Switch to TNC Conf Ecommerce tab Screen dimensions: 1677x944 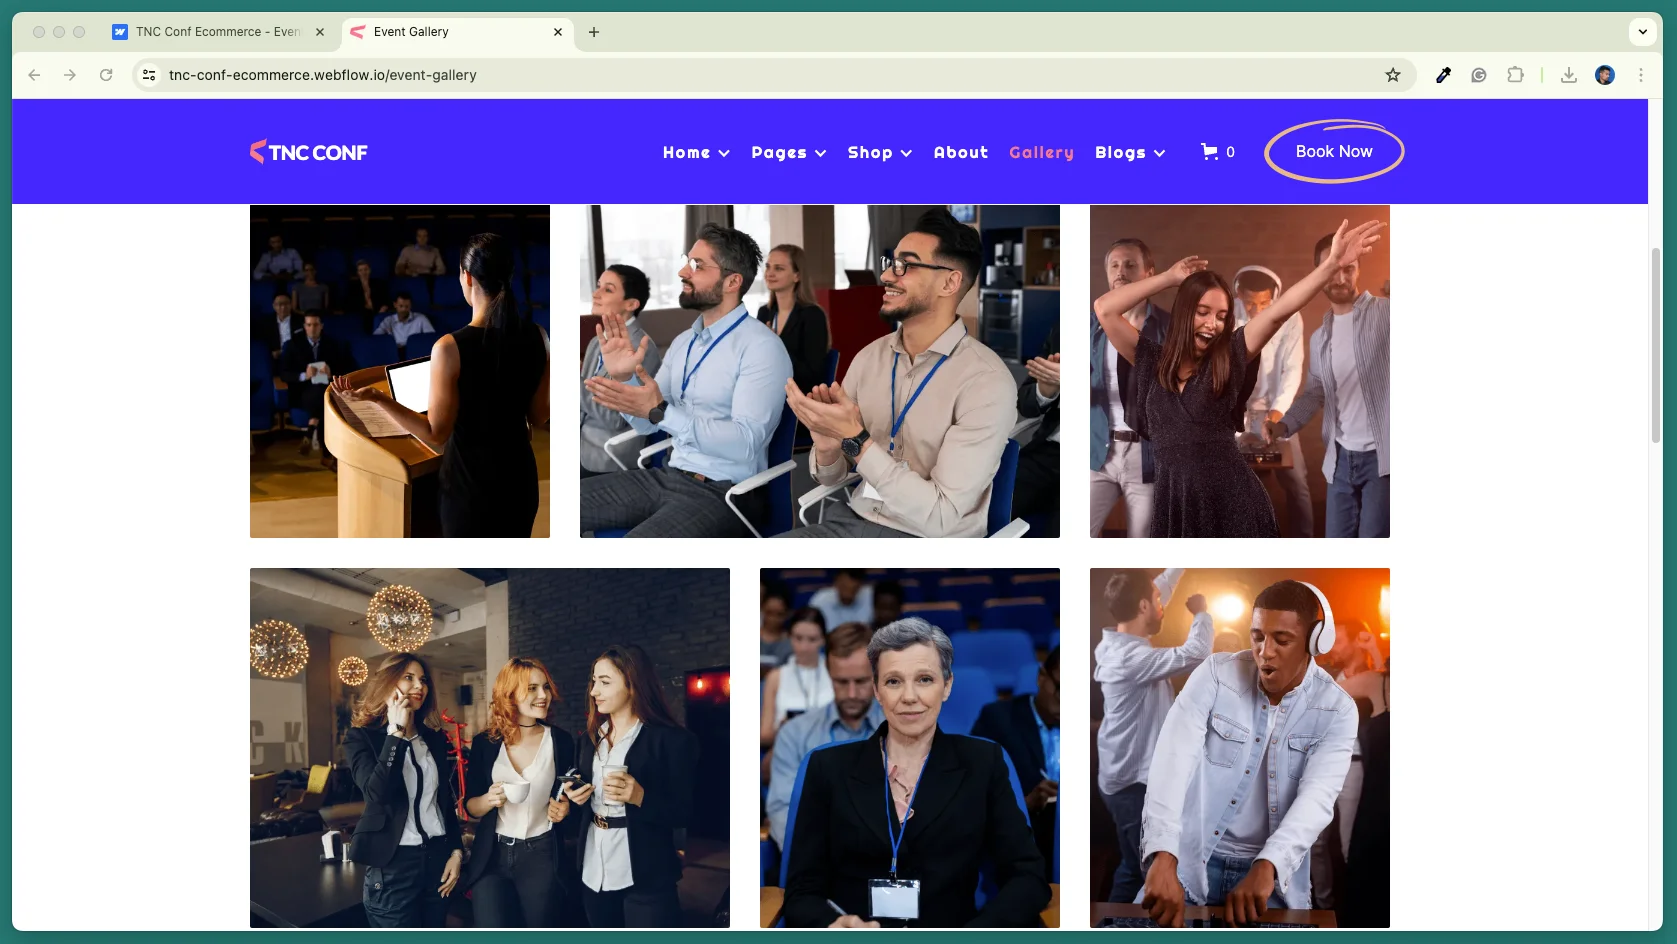click(219, 32)
